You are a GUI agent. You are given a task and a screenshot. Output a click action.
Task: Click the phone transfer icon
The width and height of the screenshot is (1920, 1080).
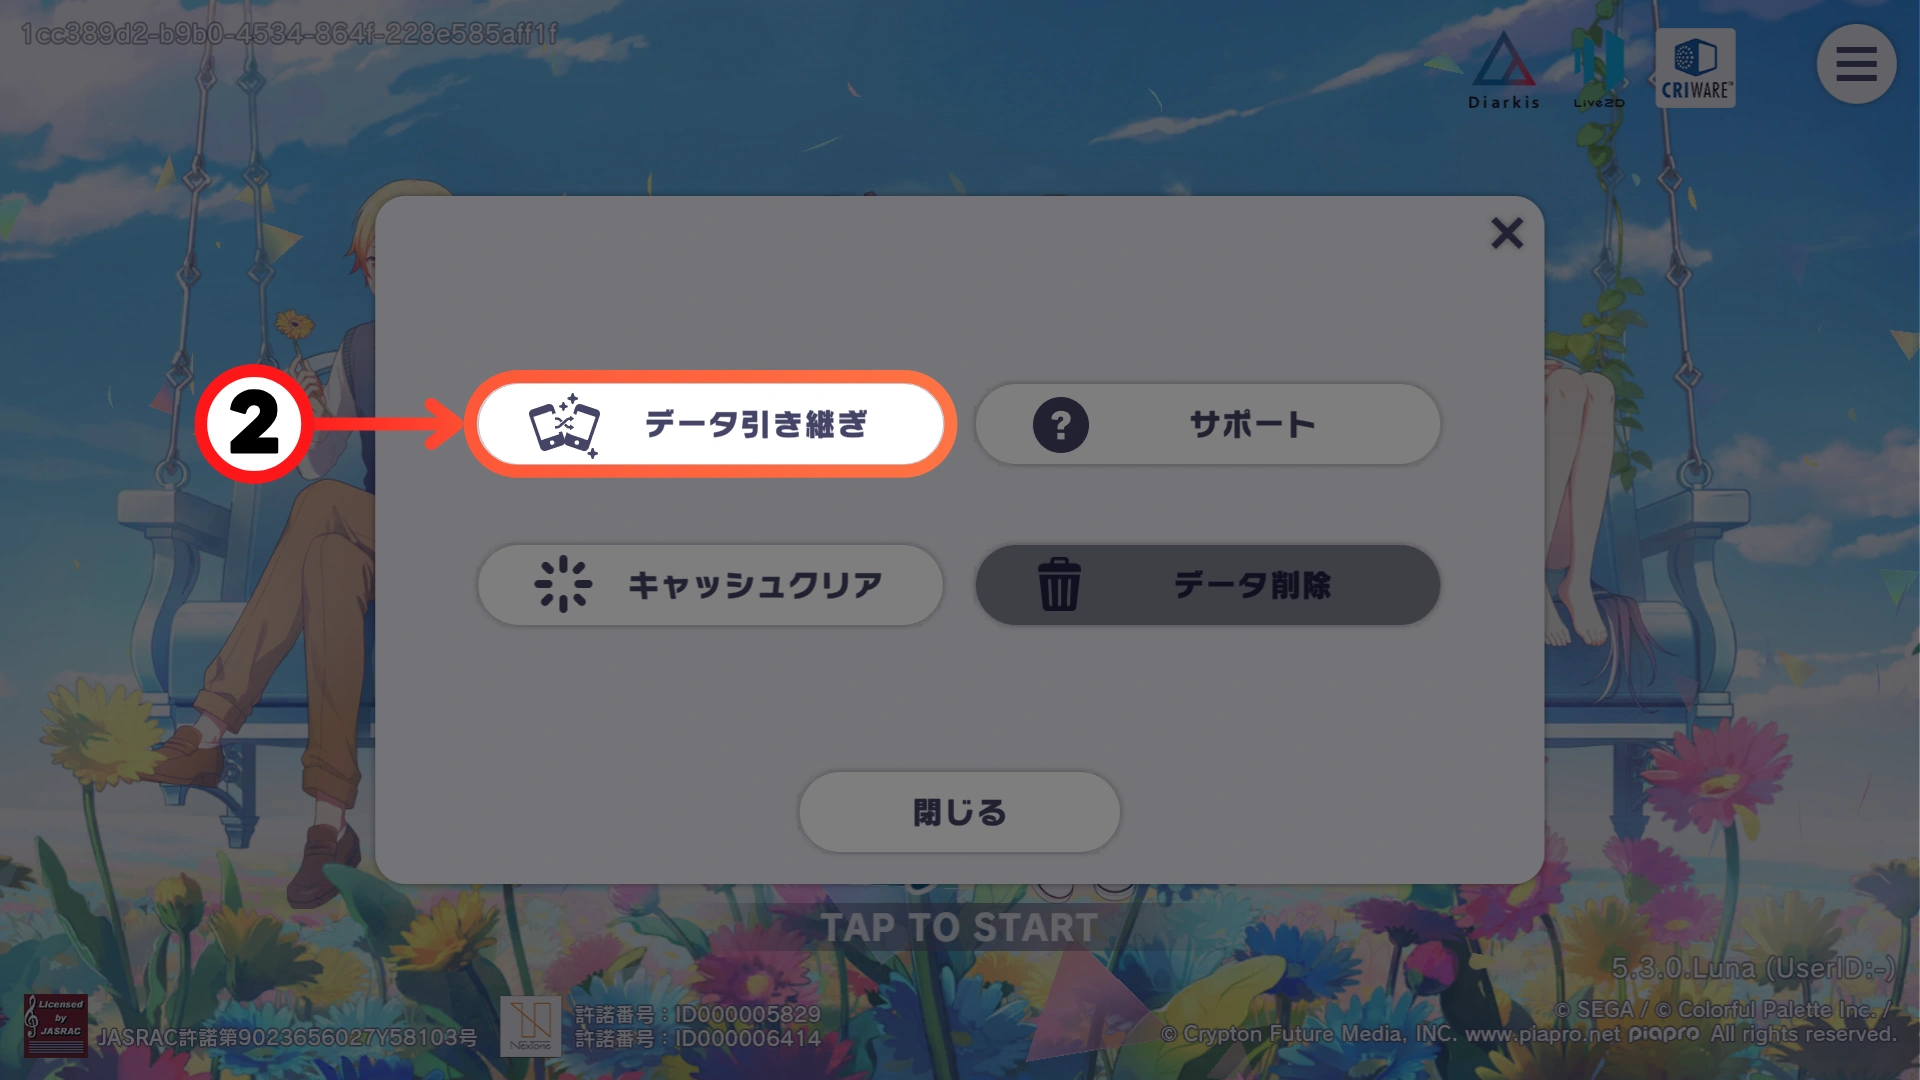click(x=564, y=425)
